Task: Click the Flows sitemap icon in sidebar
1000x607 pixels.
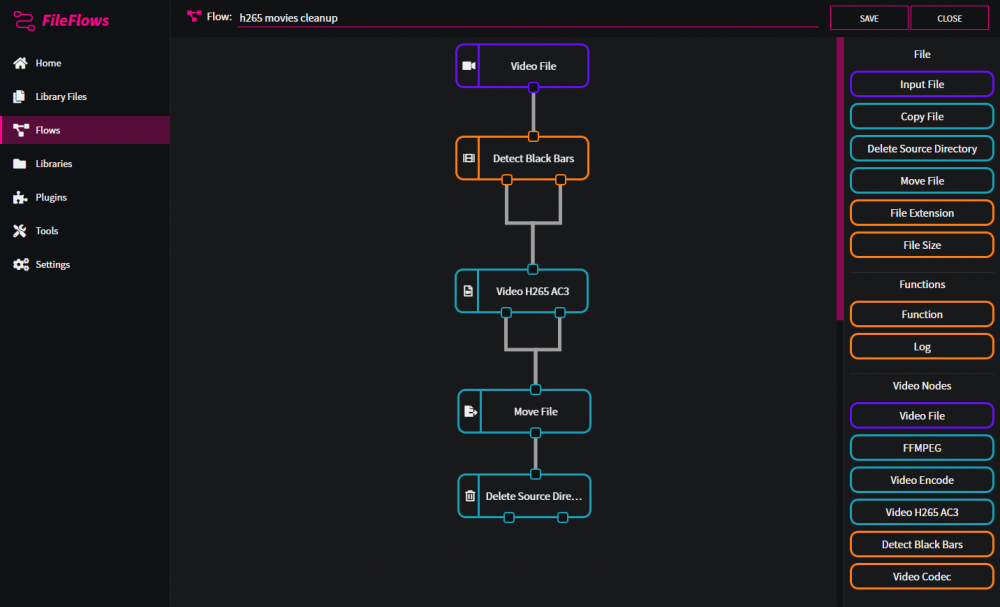Action: pos(20,130)
